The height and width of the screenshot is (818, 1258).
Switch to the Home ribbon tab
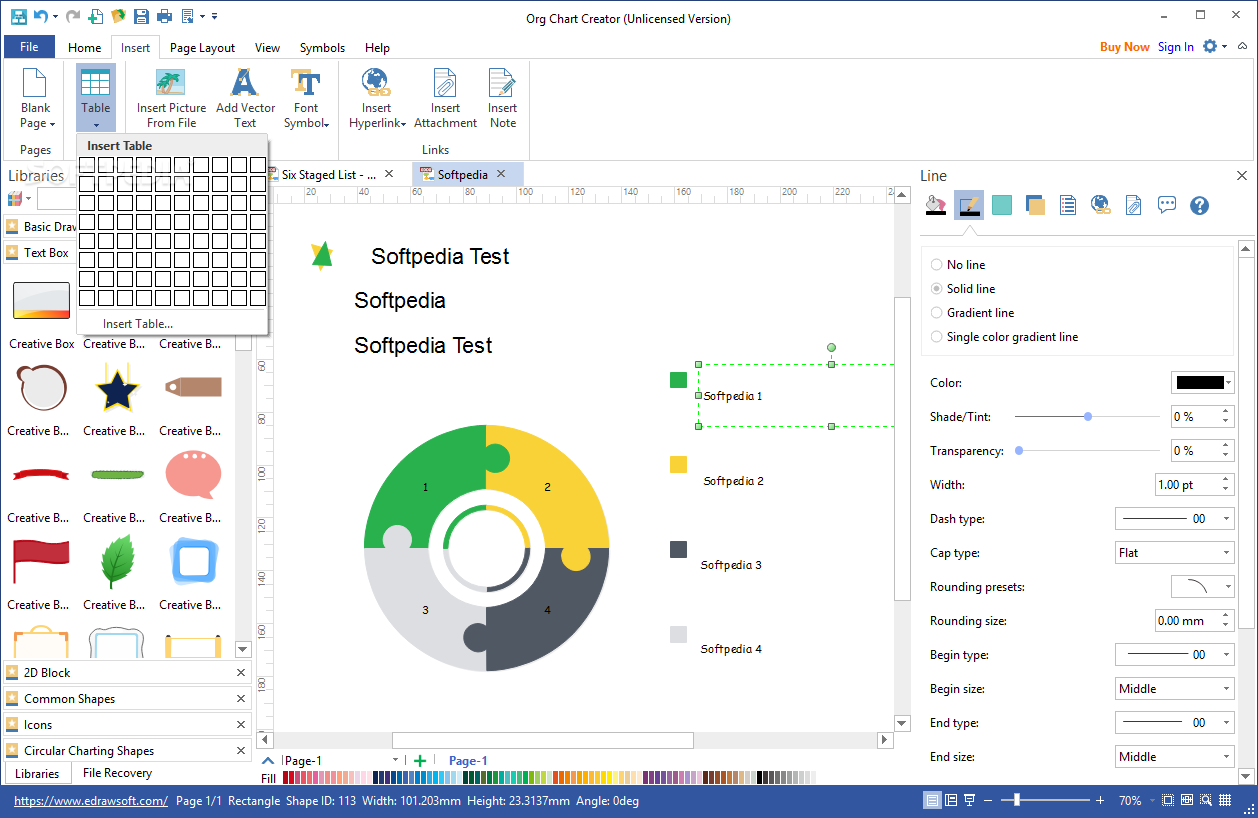tap(84, 48)
